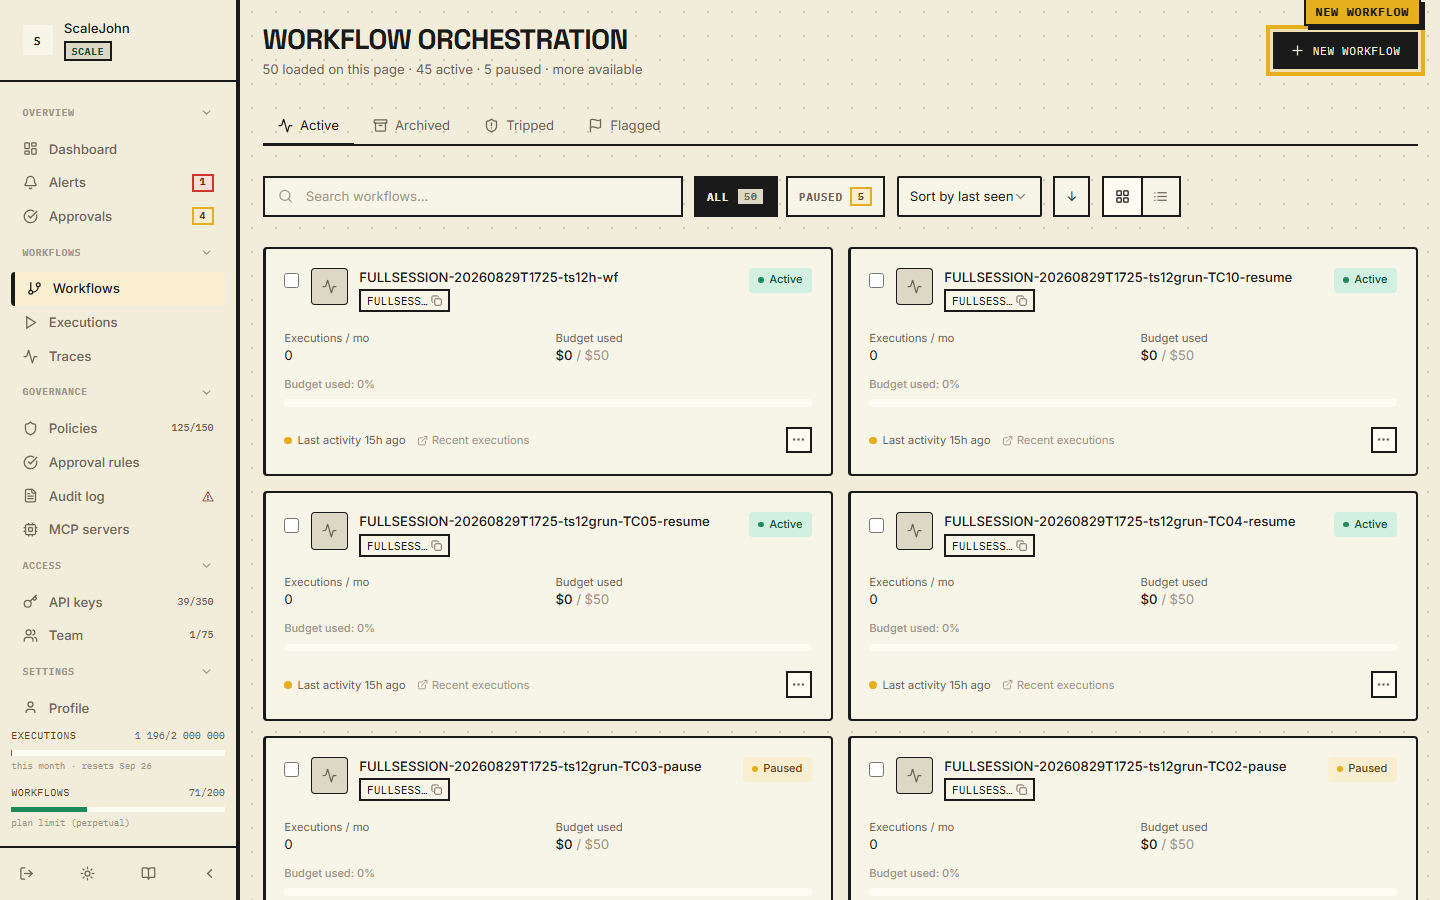Open Recent executions for ts12h-wf
The image size is (1440, 900).
(473, 440)
